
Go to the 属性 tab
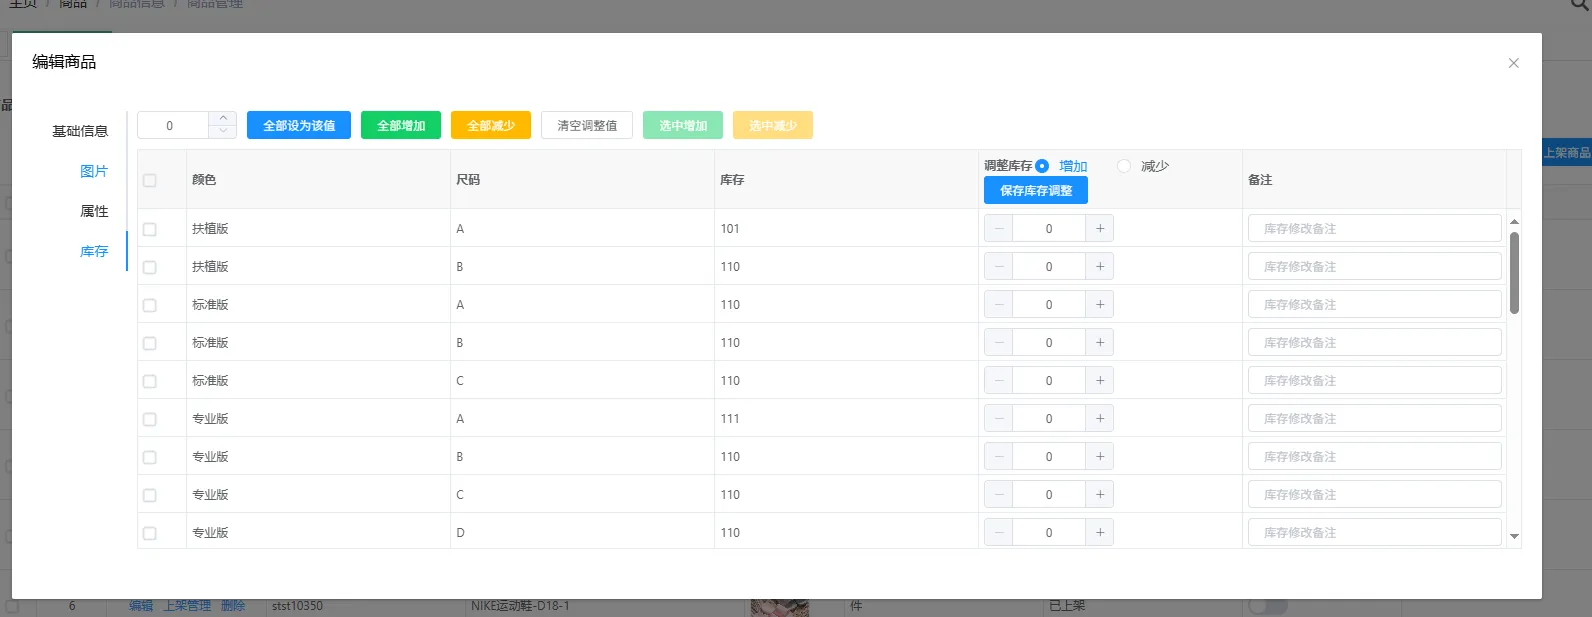coord(93,211)
